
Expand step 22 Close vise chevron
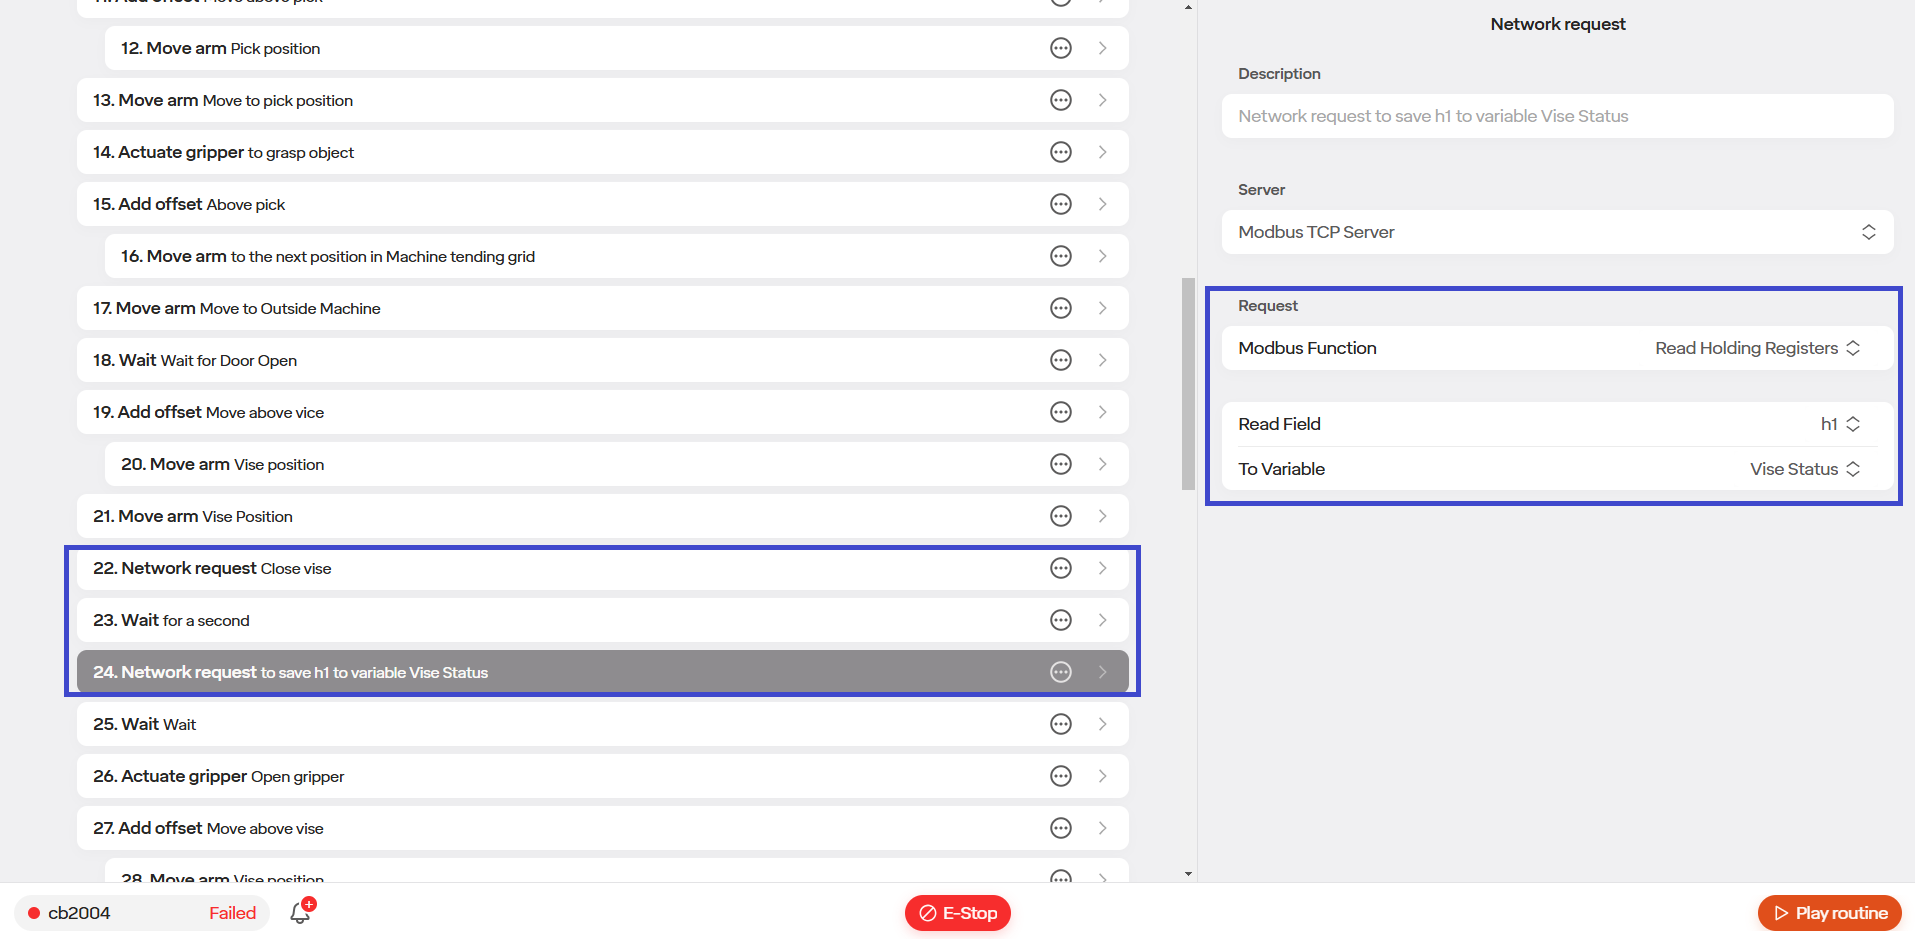(1102, 568)
